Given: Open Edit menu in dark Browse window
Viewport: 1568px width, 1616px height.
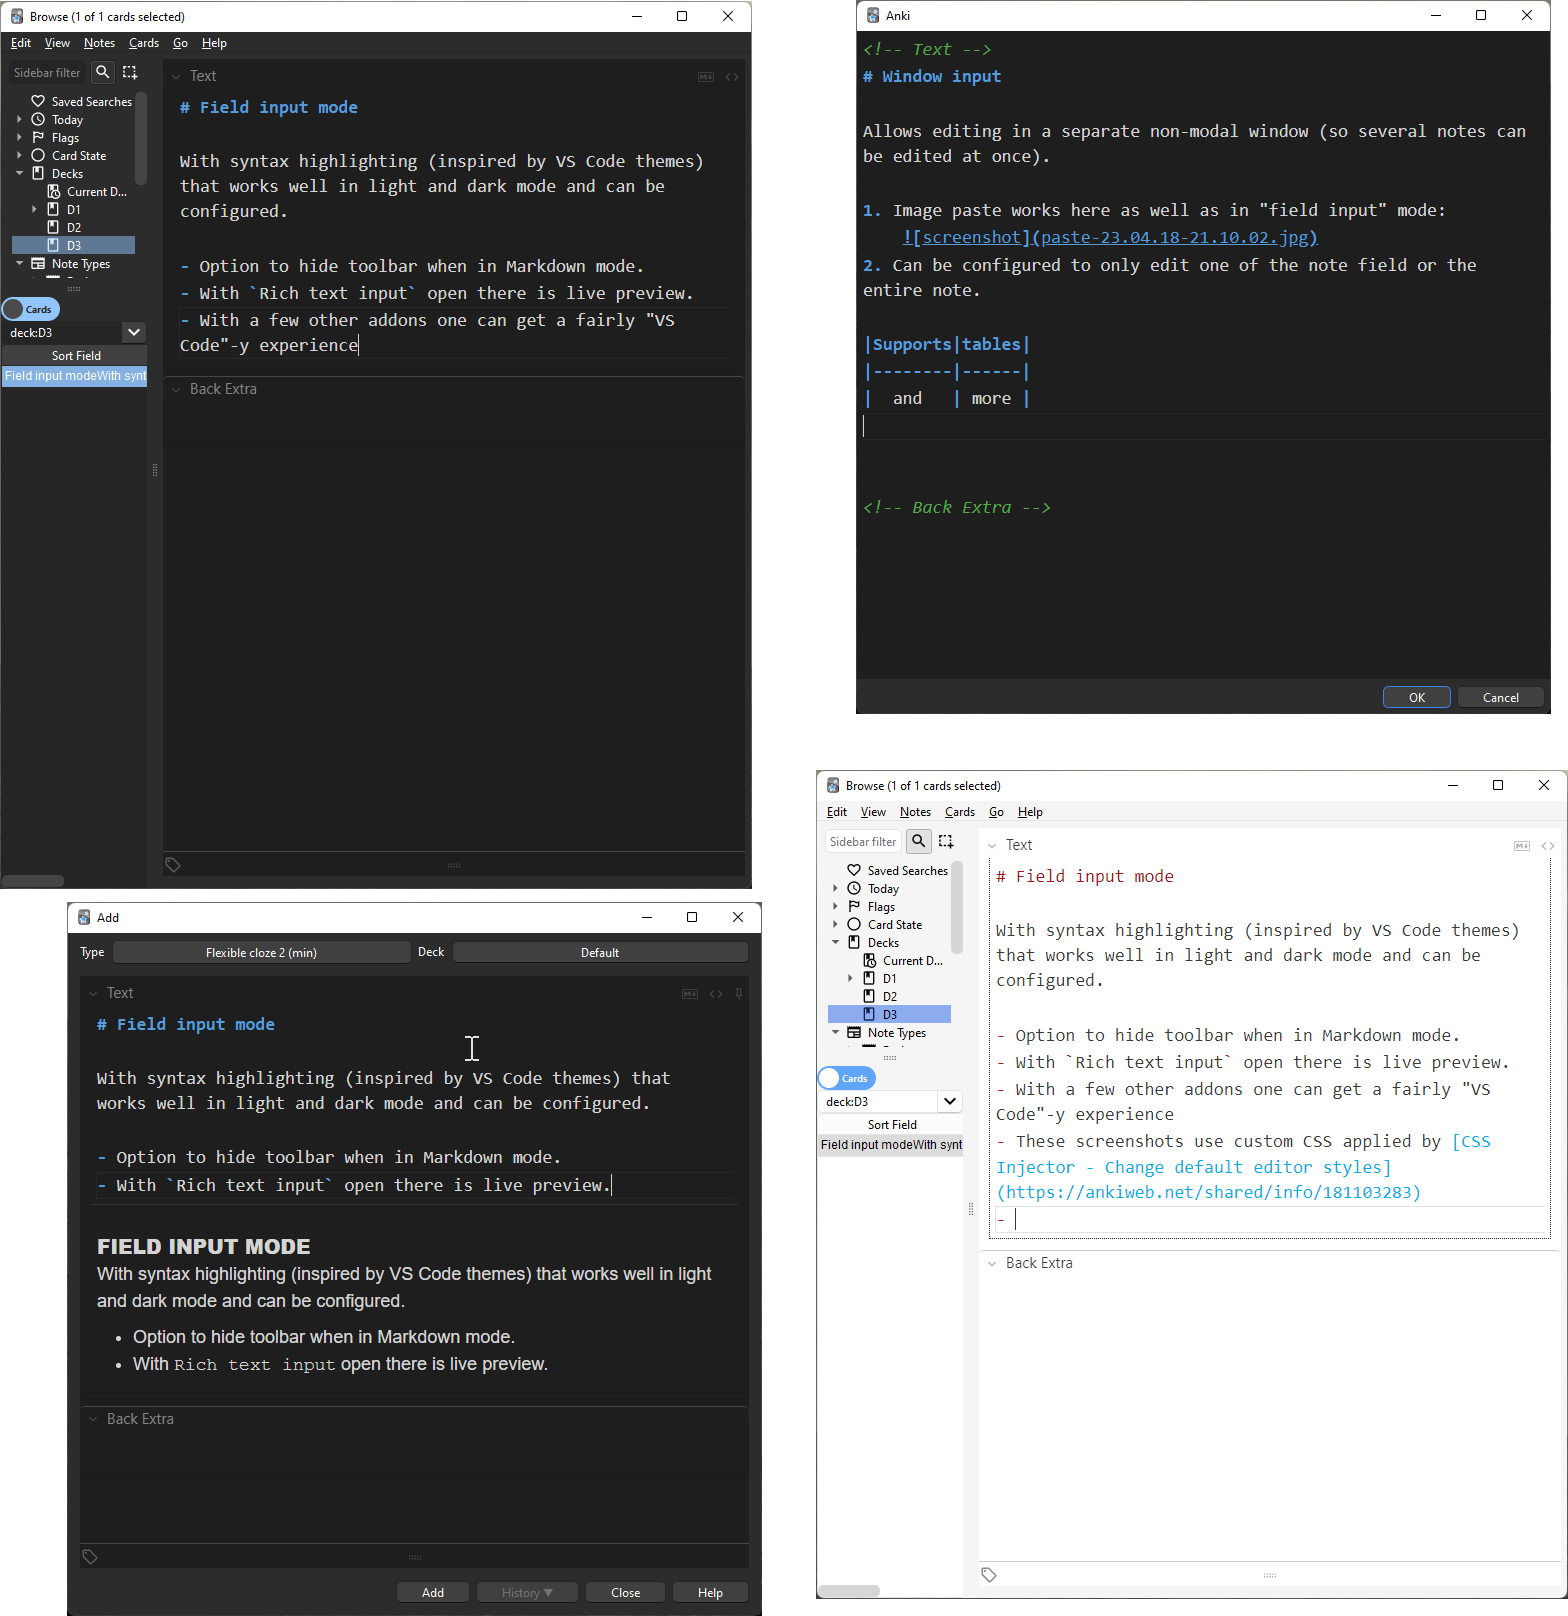Looking at the screenshot, I should pos(21,43).
